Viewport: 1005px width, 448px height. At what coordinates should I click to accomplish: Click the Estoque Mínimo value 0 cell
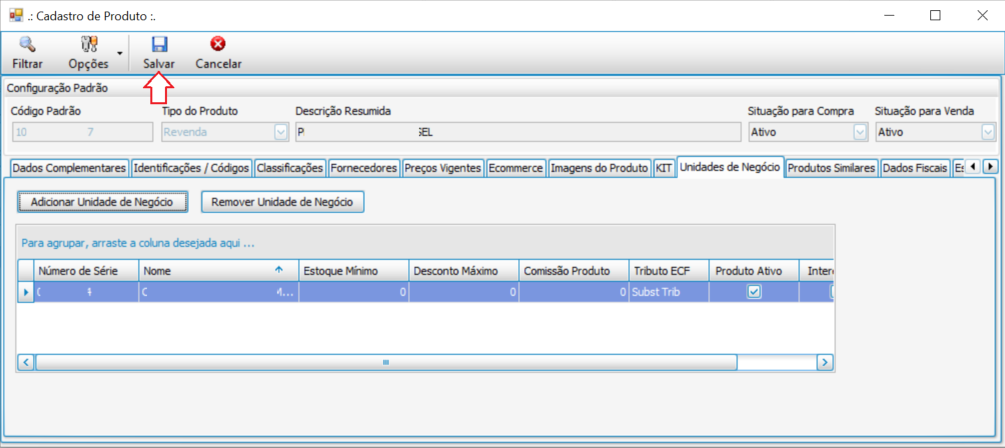[x=354, y=292]
